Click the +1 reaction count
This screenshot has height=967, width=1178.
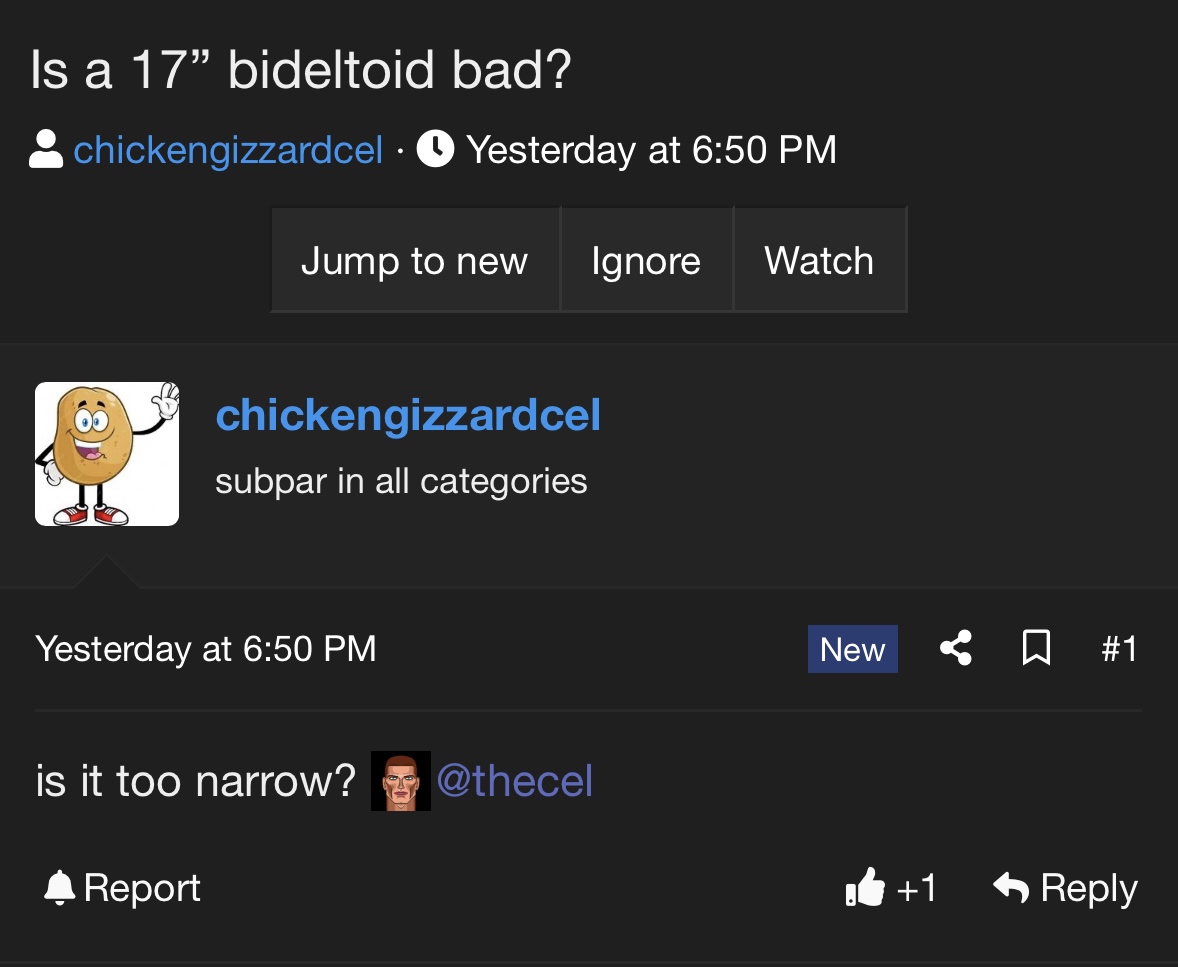917,888
